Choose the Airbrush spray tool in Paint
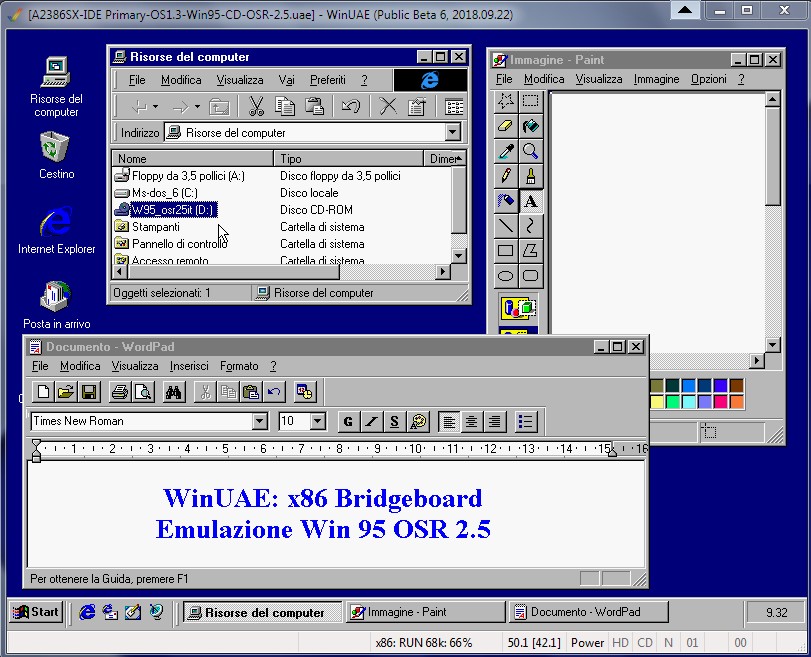This screenshot has width=811, height=657. [x=506, y=201]
